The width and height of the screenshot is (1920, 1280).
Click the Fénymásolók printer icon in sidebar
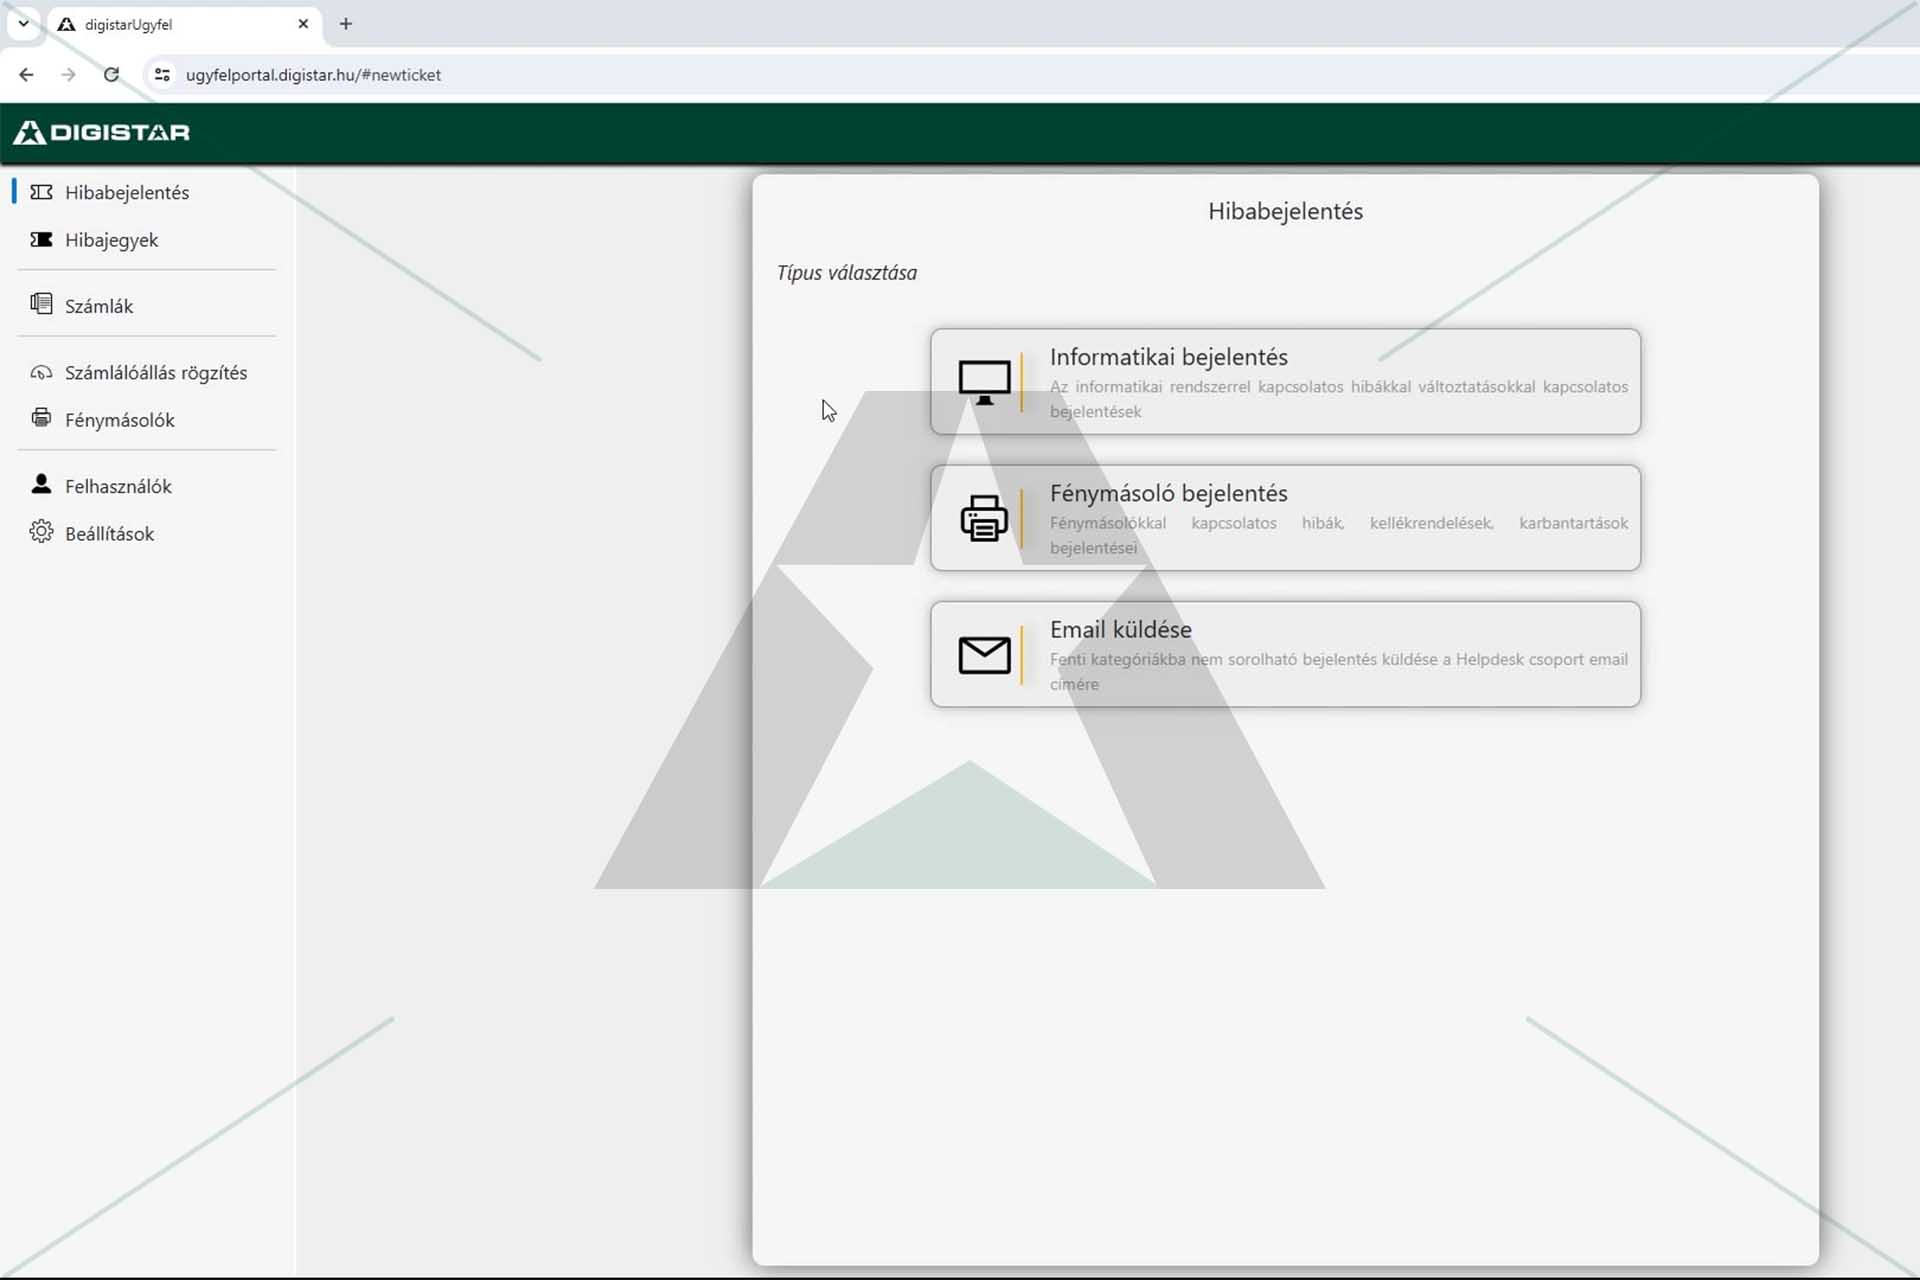click(41, 418)
